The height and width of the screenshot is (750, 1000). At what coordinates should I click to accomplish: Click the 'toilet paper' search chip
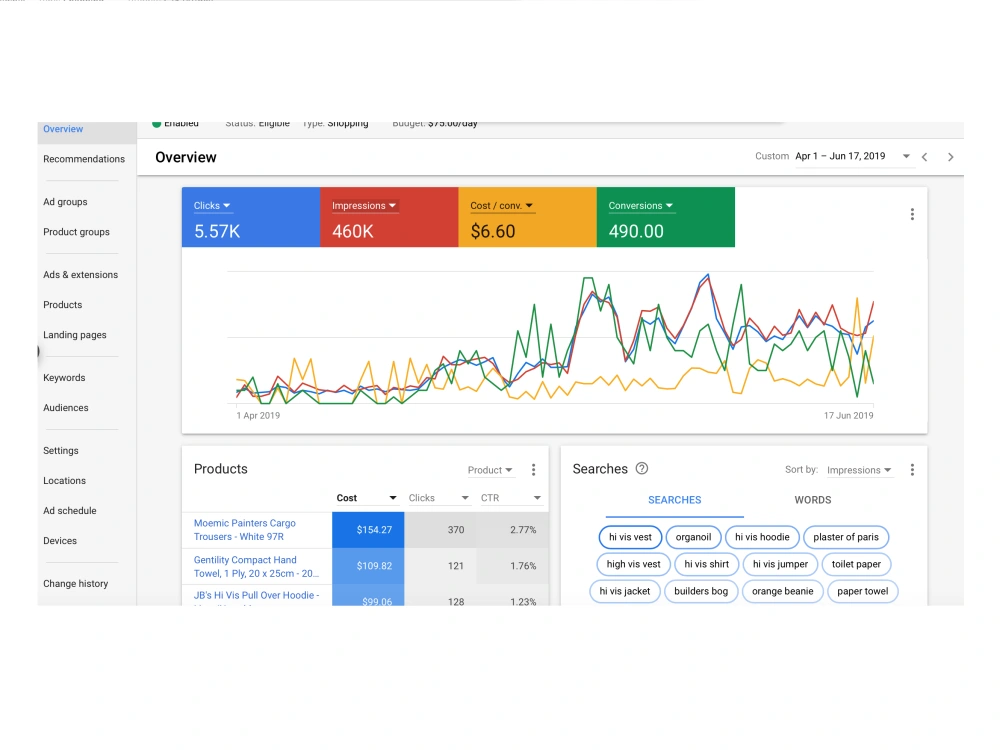coord(856,564)
